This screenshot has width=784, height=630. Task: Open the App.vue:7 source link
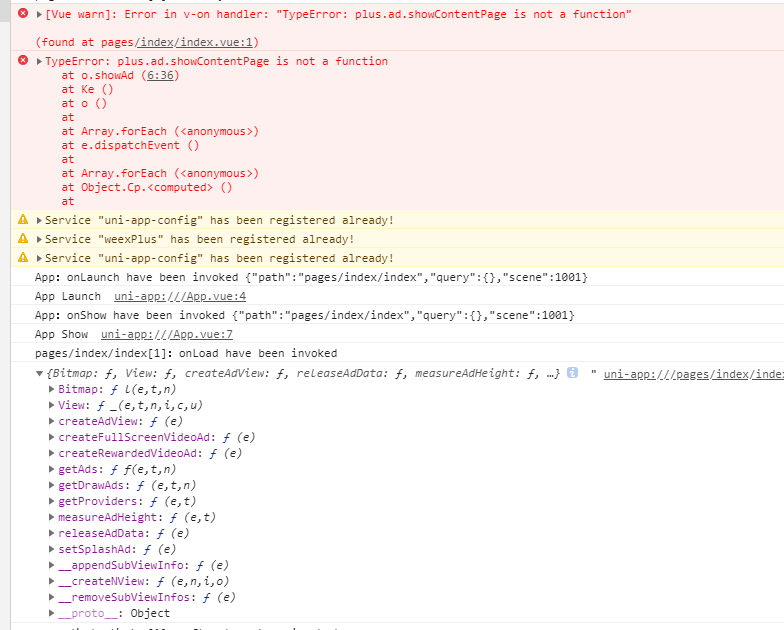(166, 334)
